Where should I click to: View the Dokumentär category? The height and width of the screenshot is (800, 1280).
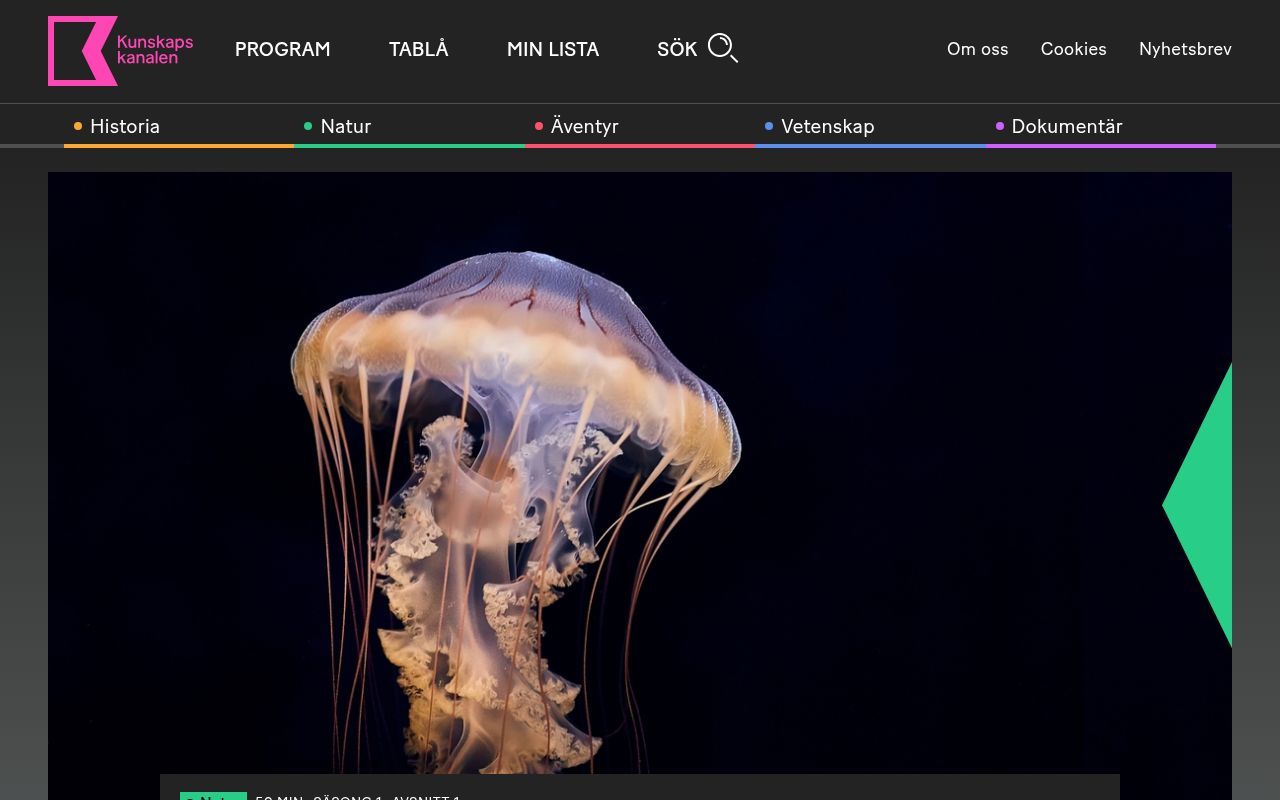(x=1101, y=127)
